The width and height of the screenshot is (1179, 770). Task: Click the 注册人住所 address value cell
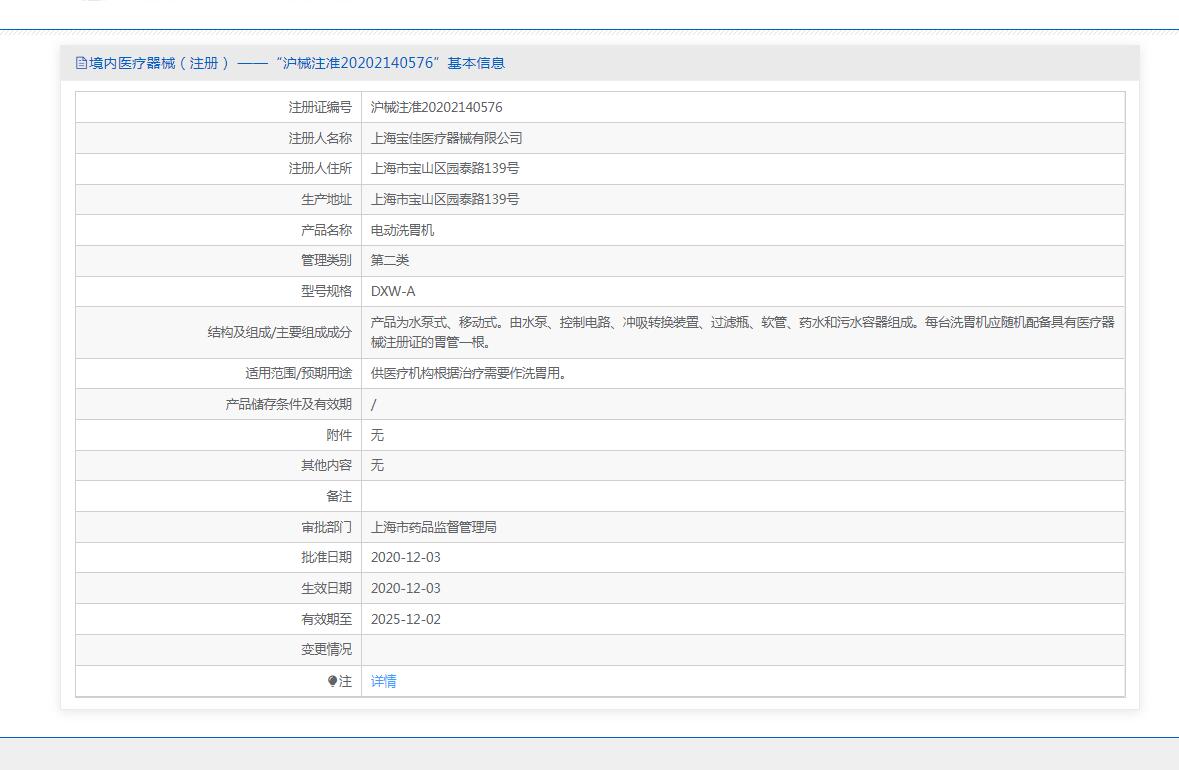[x=743, y=168]
